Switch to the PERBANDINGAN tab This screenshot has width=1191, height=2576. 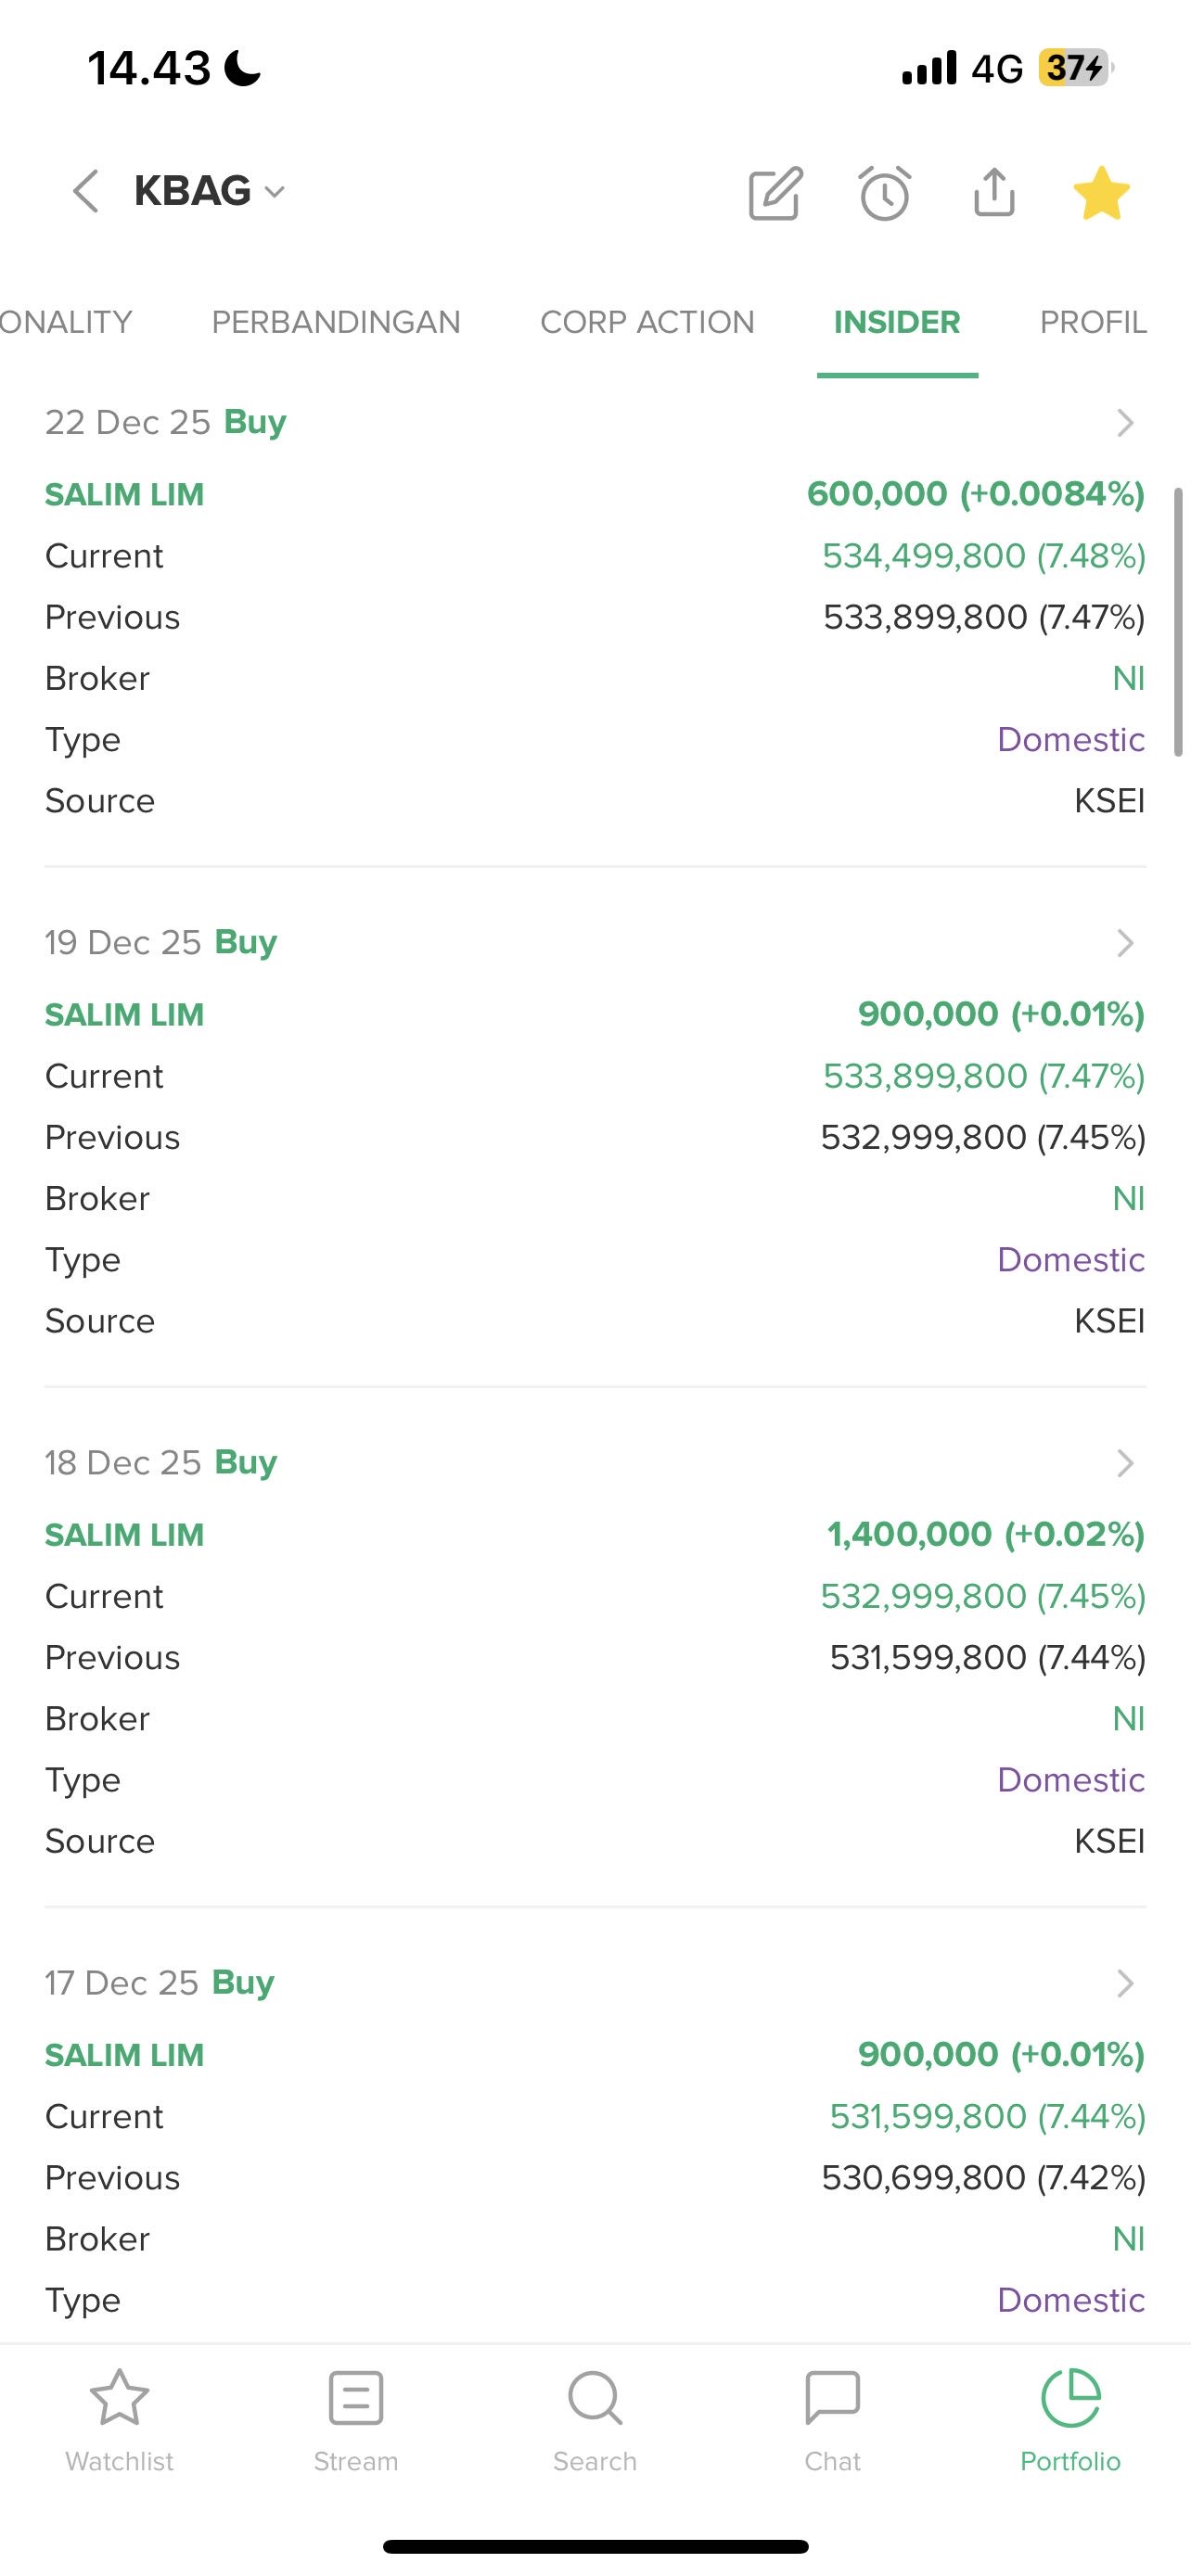click(x=336, y=322)
